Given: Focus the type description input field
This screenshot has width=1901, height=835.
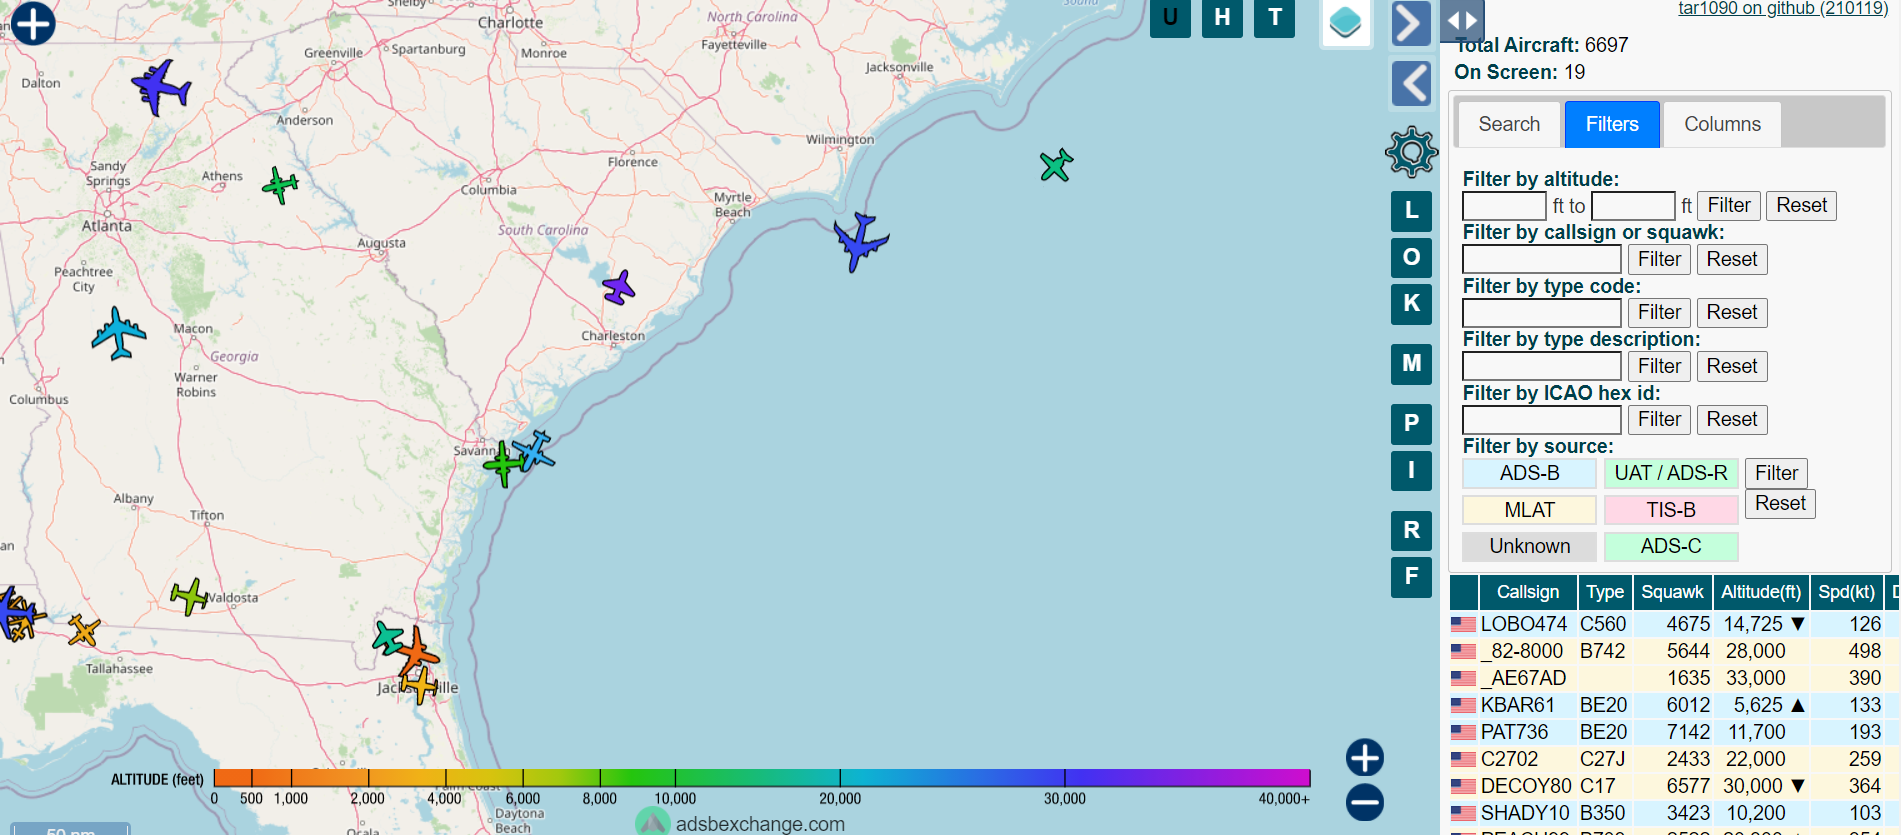Looking at the screenshot, I should (1542, 366).
